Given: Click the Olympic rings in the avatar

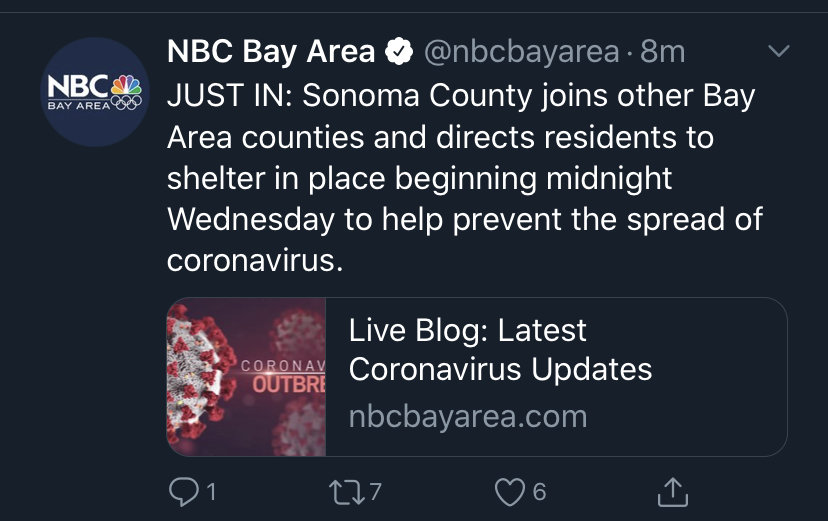Looking at the screenshot, I should point(126,102).
